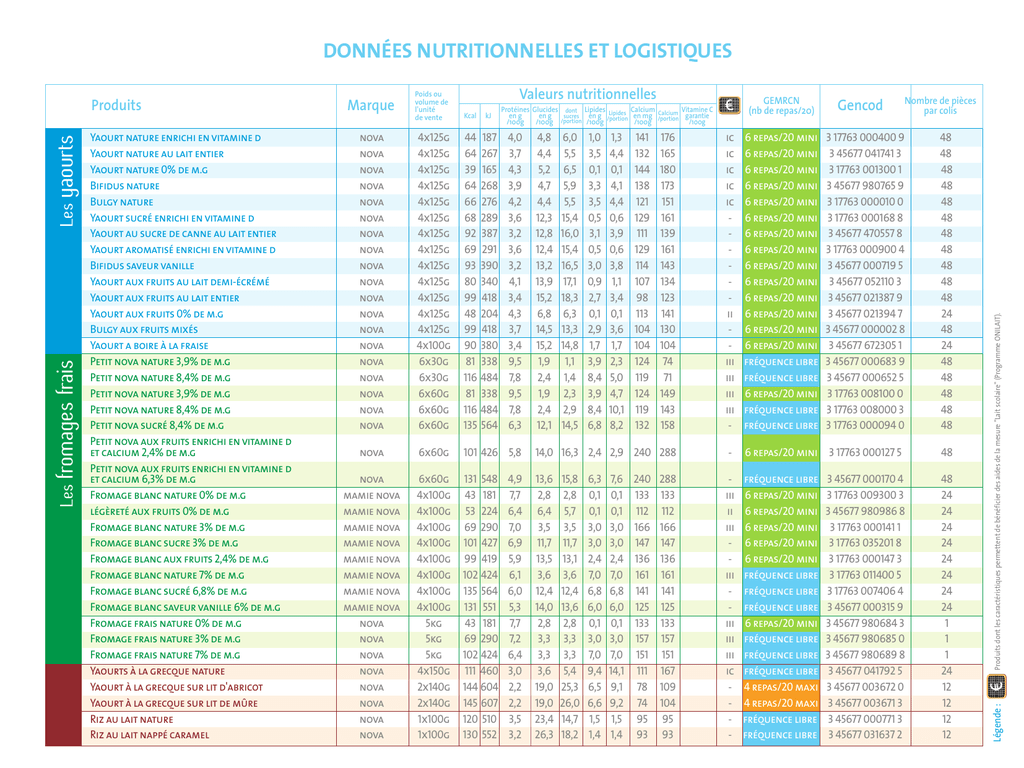Viewport: 1024px width, 768px height.
Task: Select Fromage blanc saveur vanille 6% de M.G
Action: tap(185, 607)
